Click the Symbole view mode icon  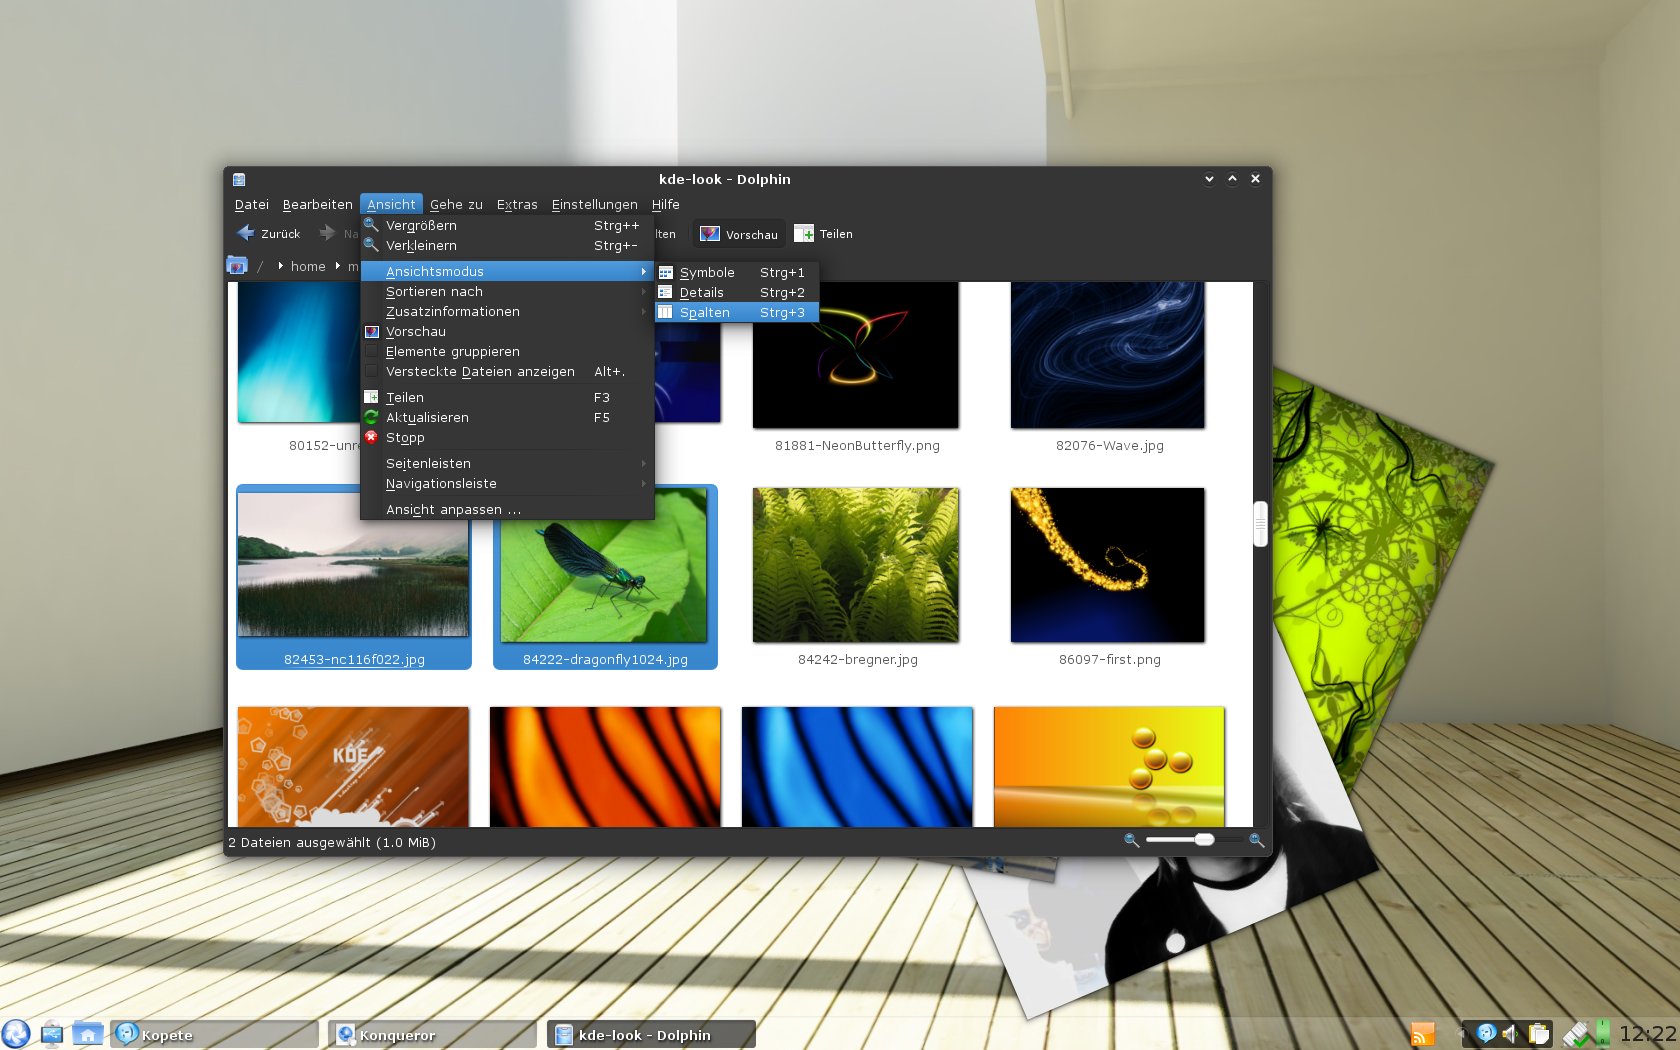click(x=666, y=272)
